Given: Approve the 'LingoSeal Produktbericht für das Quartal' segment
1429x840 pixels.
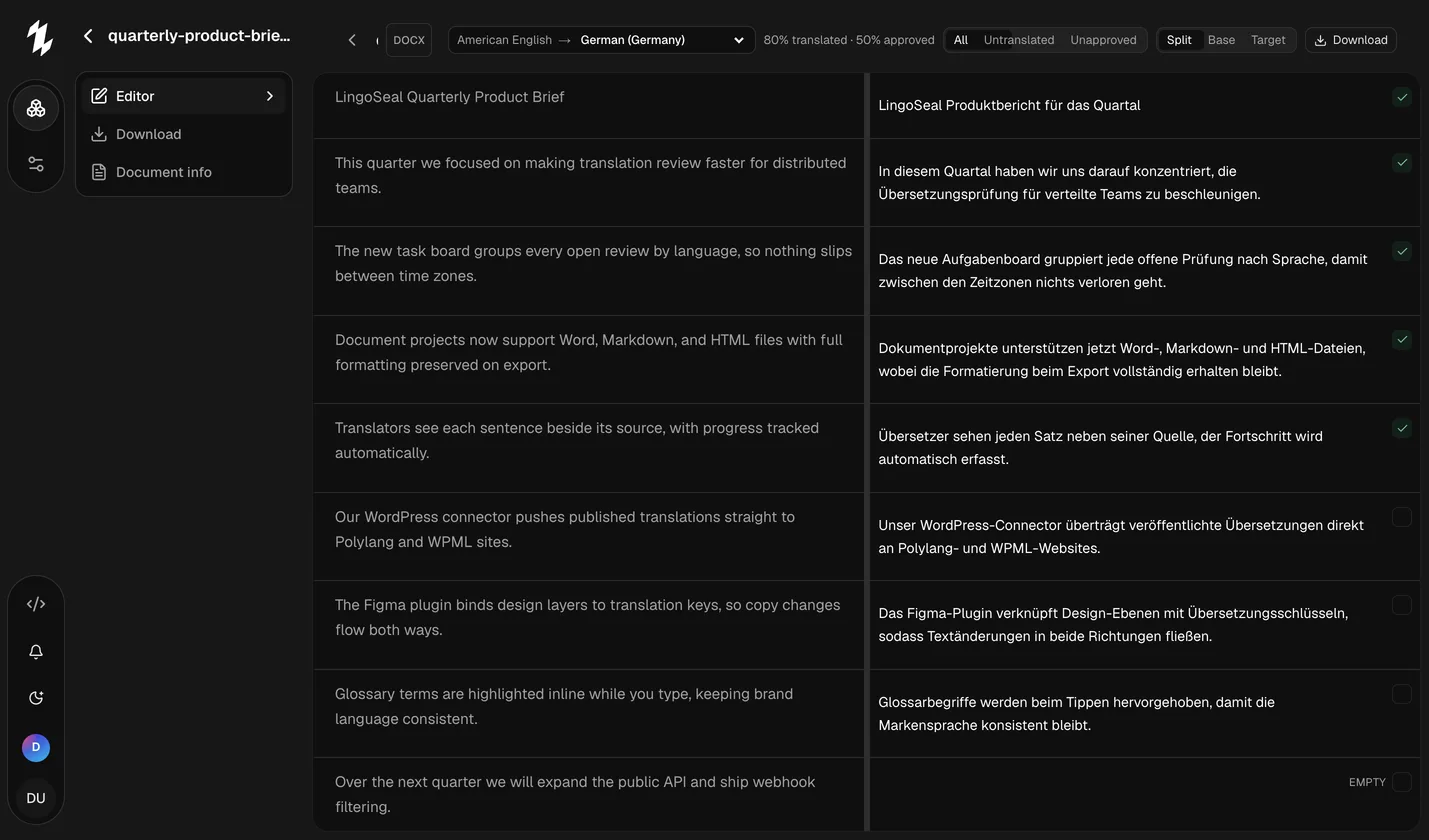Looking at the screenshot, I should coord(1402,97).
